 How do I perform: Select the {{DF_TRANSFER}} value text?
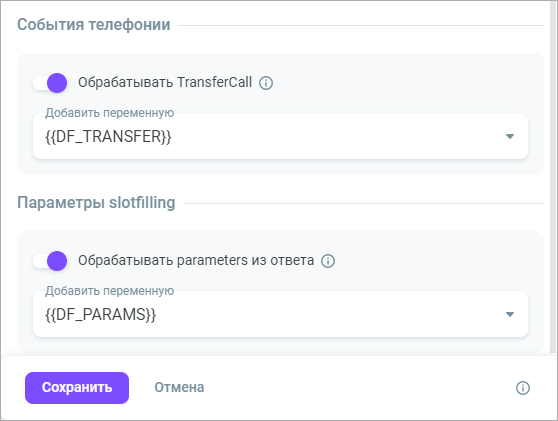(108, 137)
